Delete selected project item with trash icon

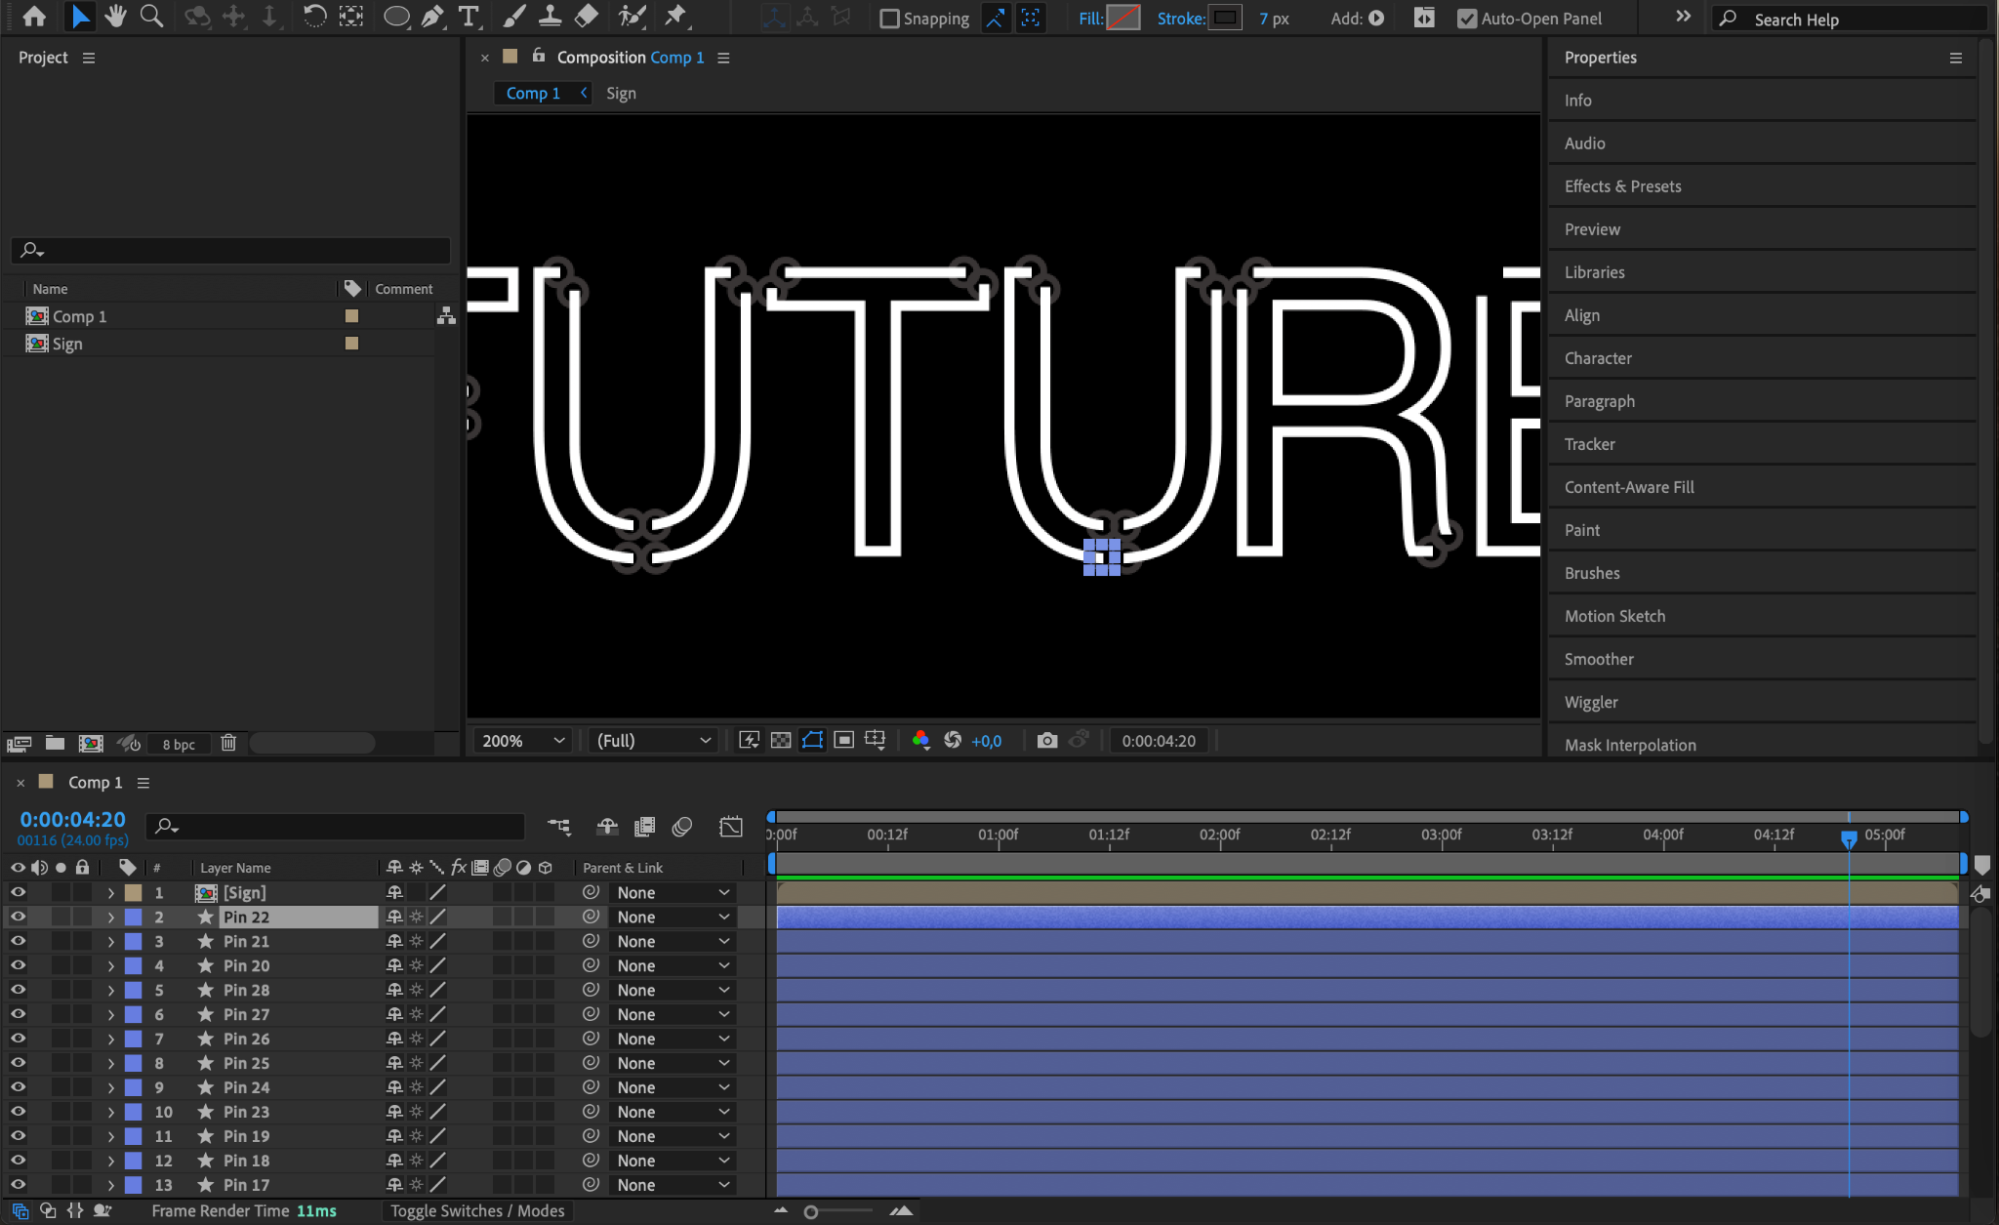click(x=228, y=743)
